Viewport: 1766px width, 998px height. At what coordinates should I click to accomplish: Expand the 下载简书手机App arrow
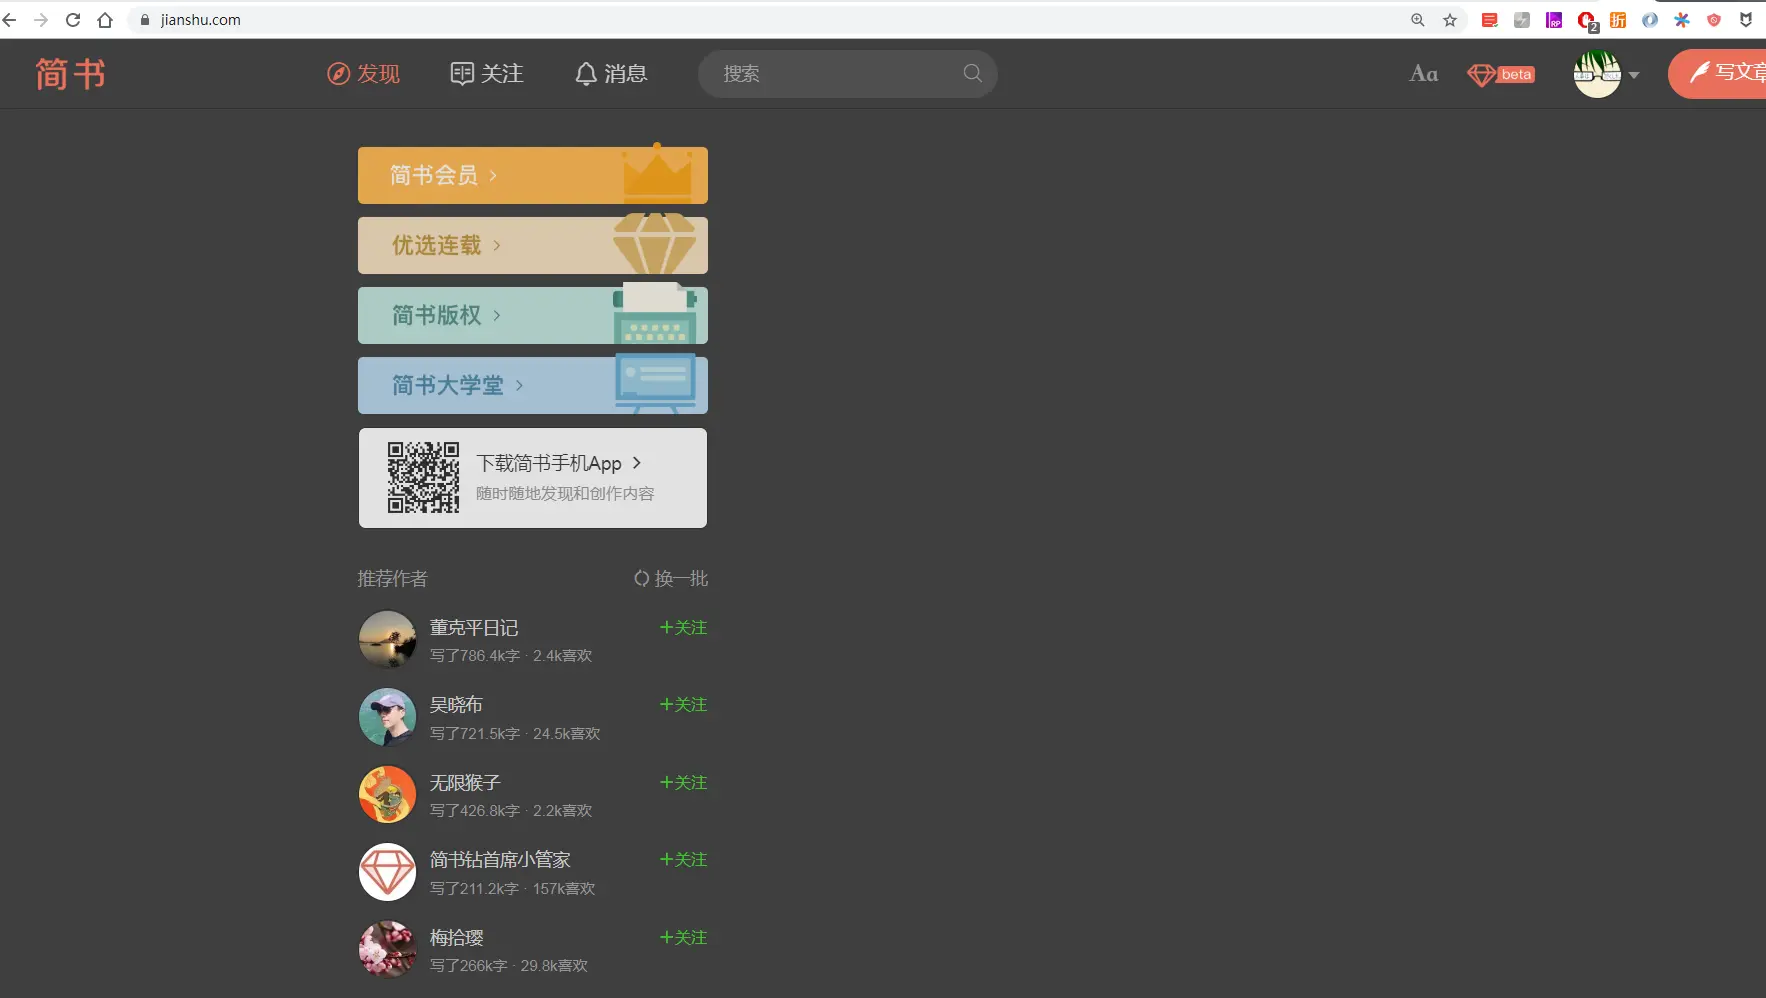[636, 463]
